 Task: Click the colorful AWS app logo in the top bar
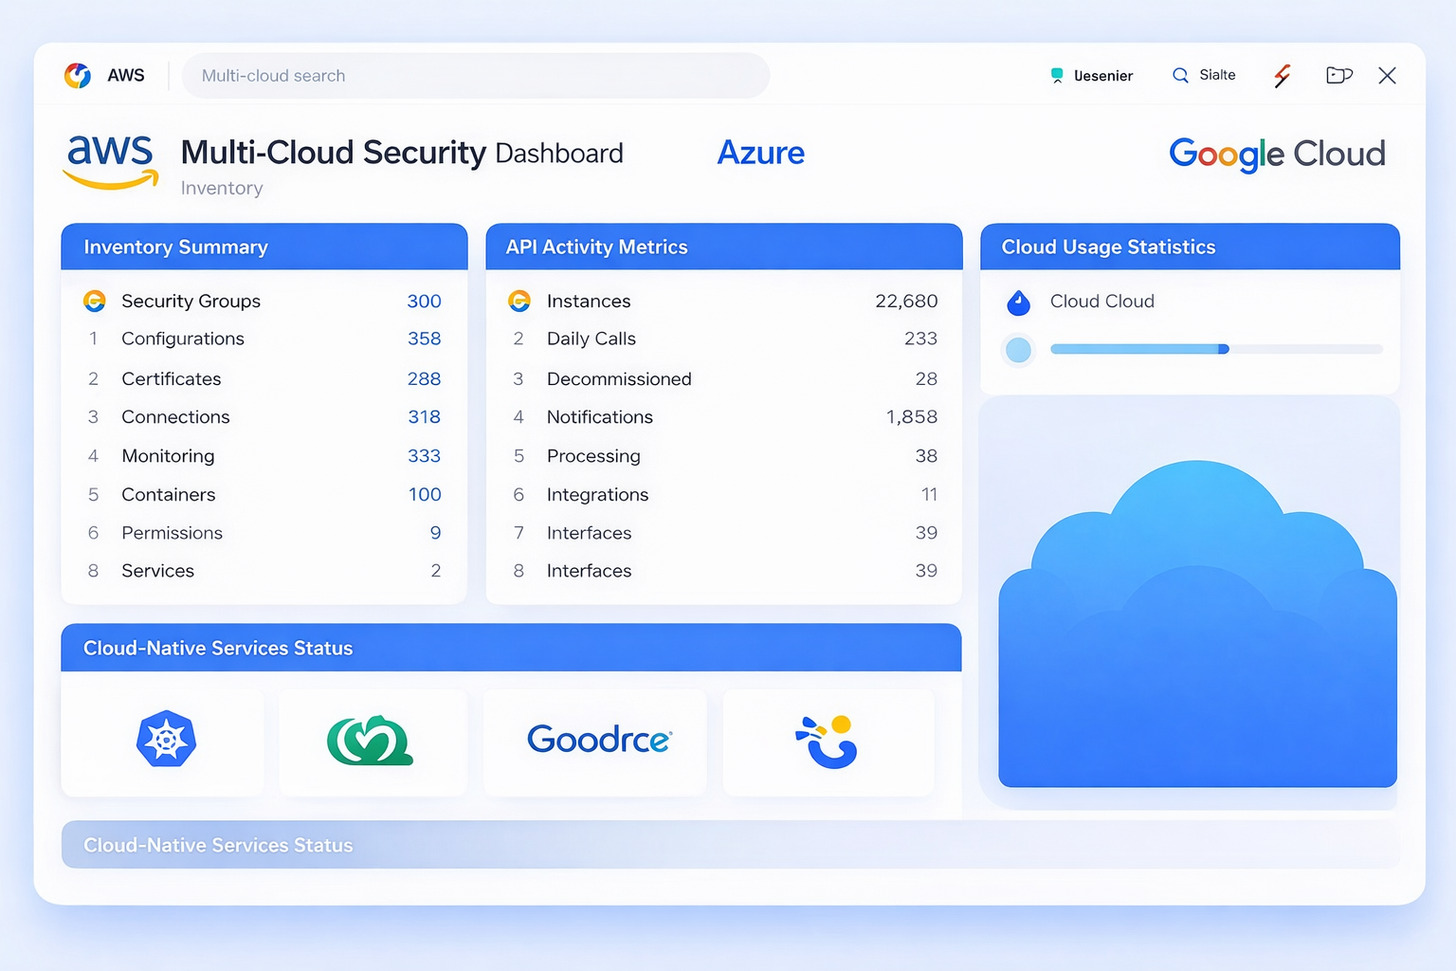point(78,76)
